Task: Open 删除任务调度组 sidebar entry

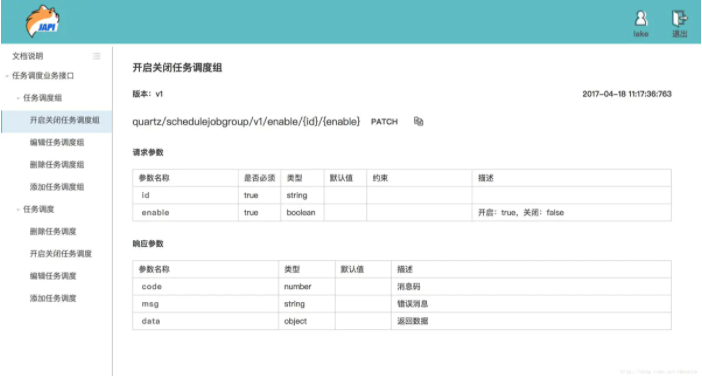Action: (x=57, y=165)
